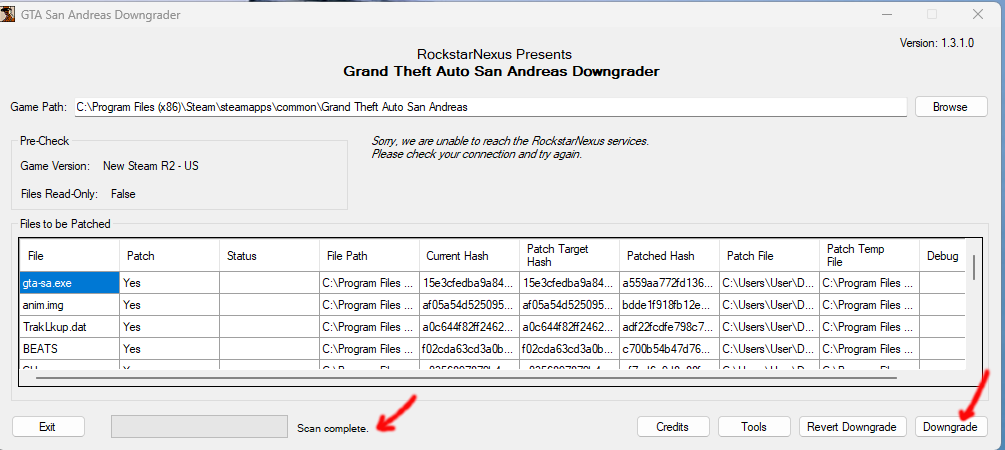
Task: Click the Patch File column header
Action: (769, 256)
